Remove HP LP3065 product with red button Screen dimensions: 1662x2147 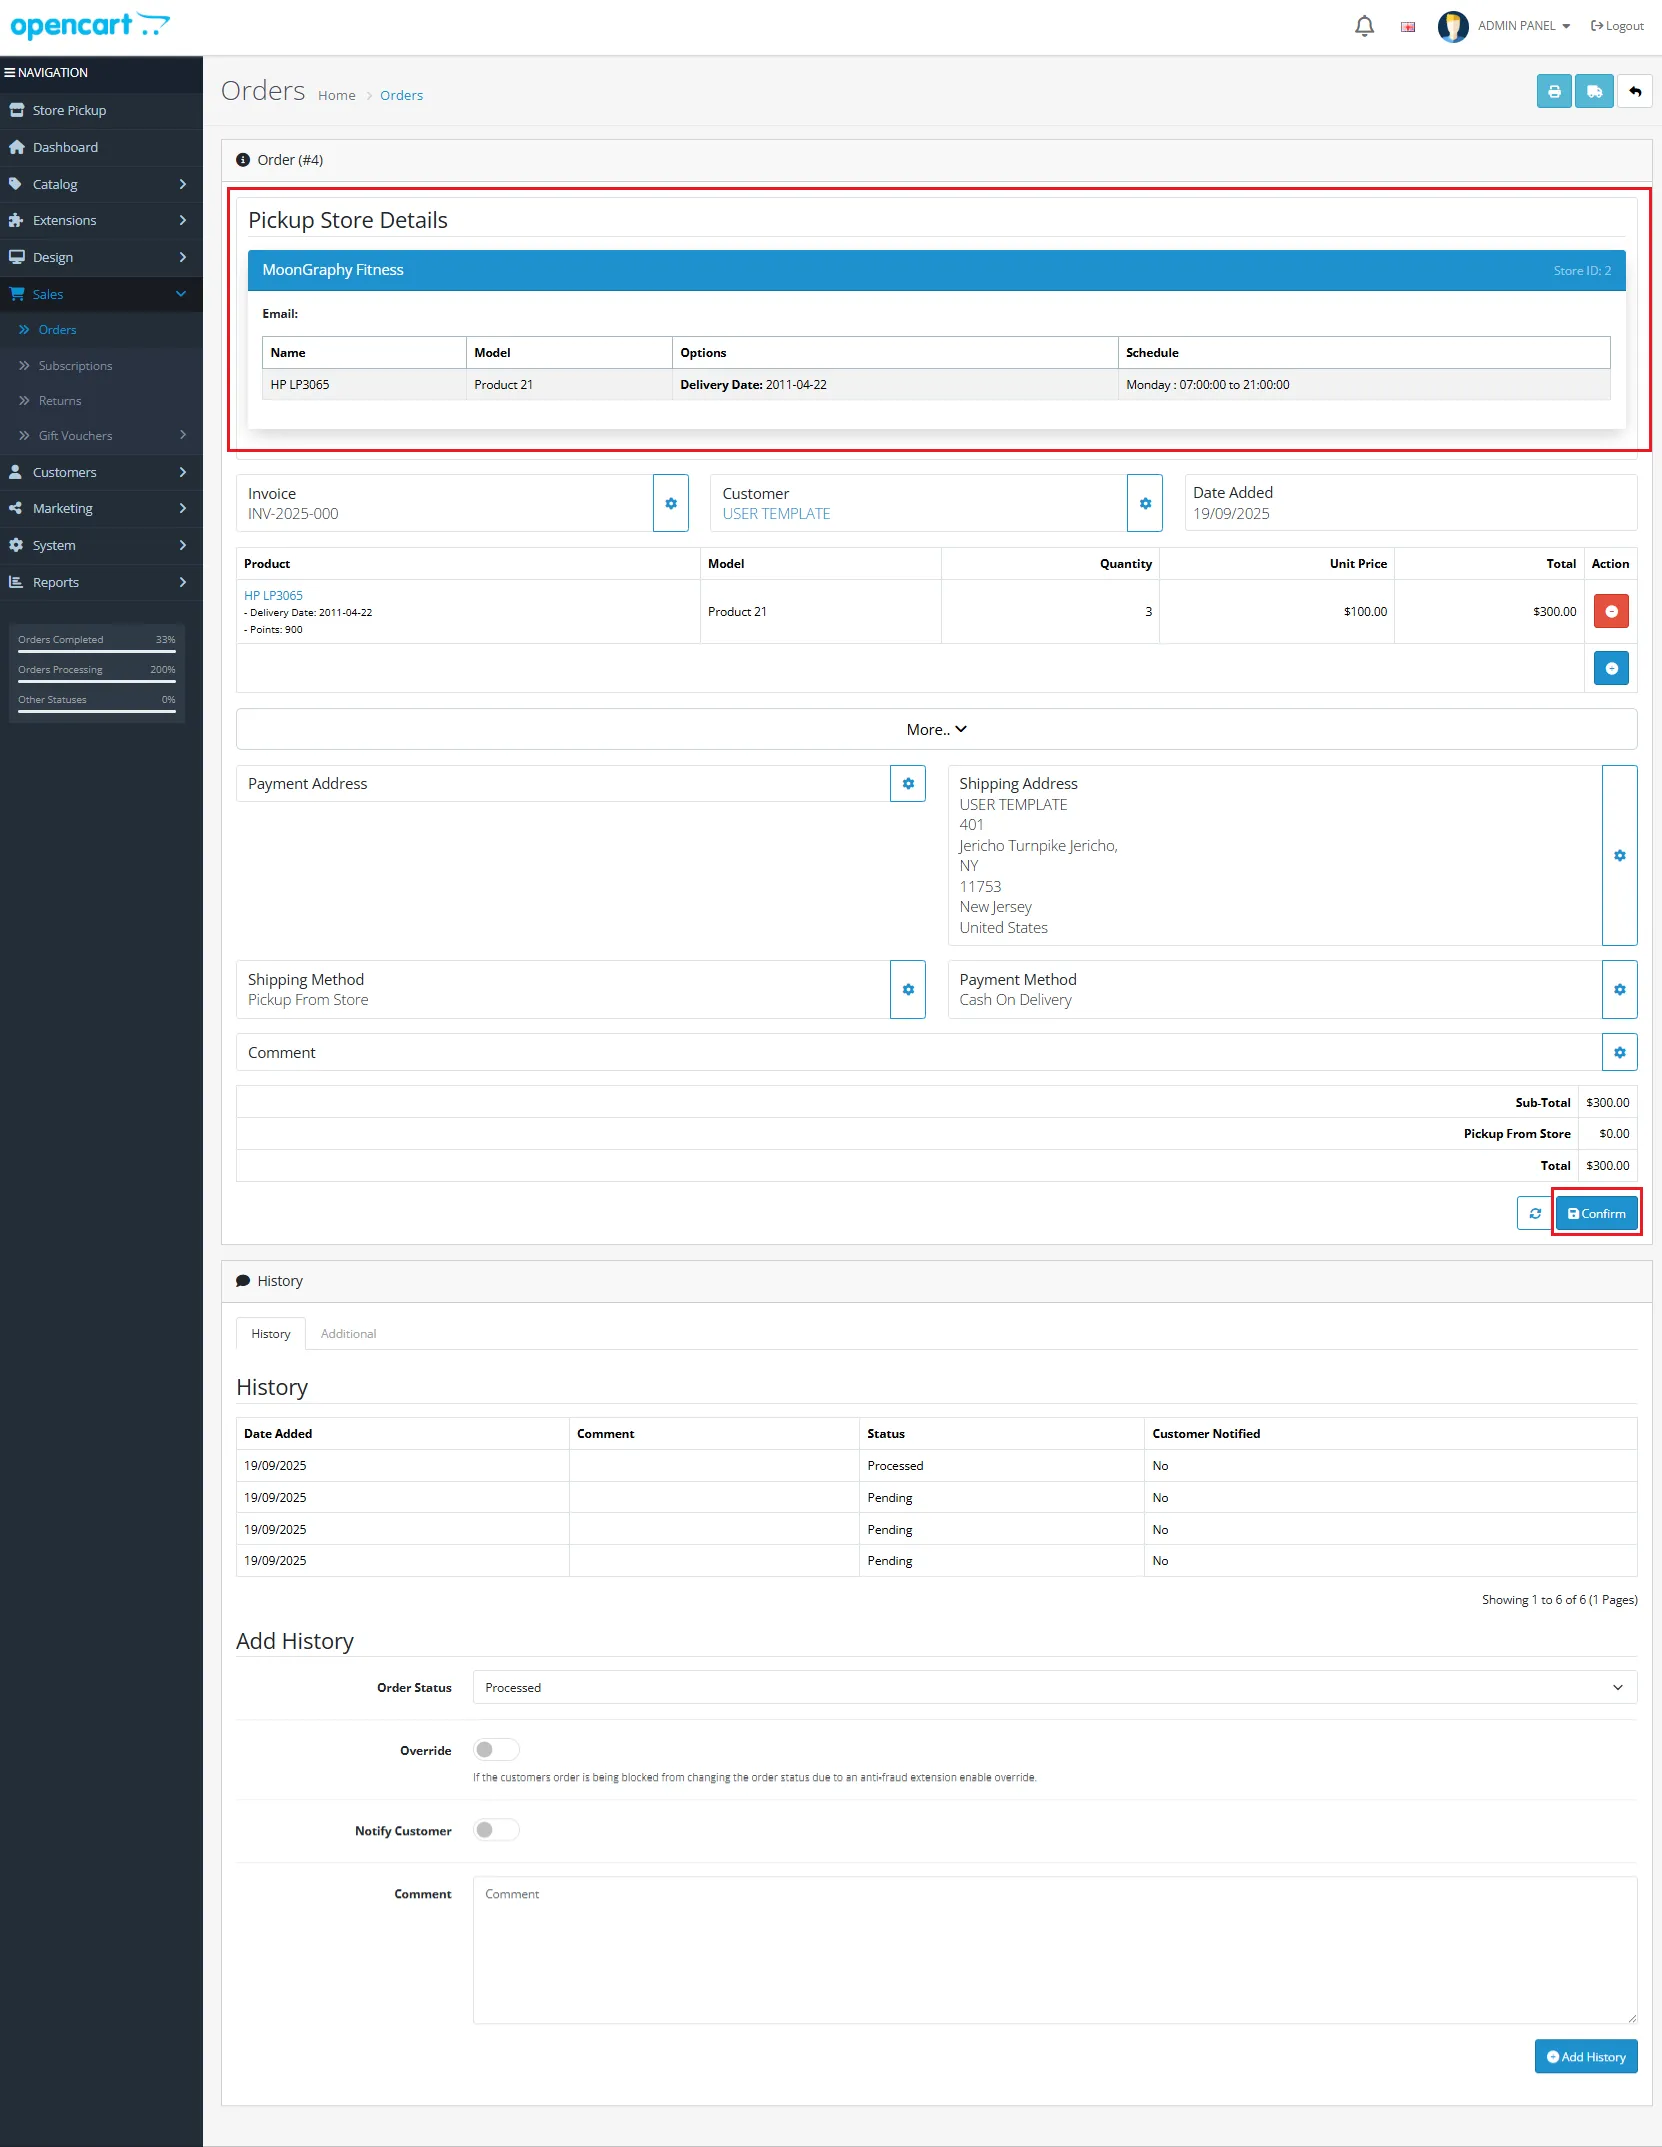click(1611, 611)
